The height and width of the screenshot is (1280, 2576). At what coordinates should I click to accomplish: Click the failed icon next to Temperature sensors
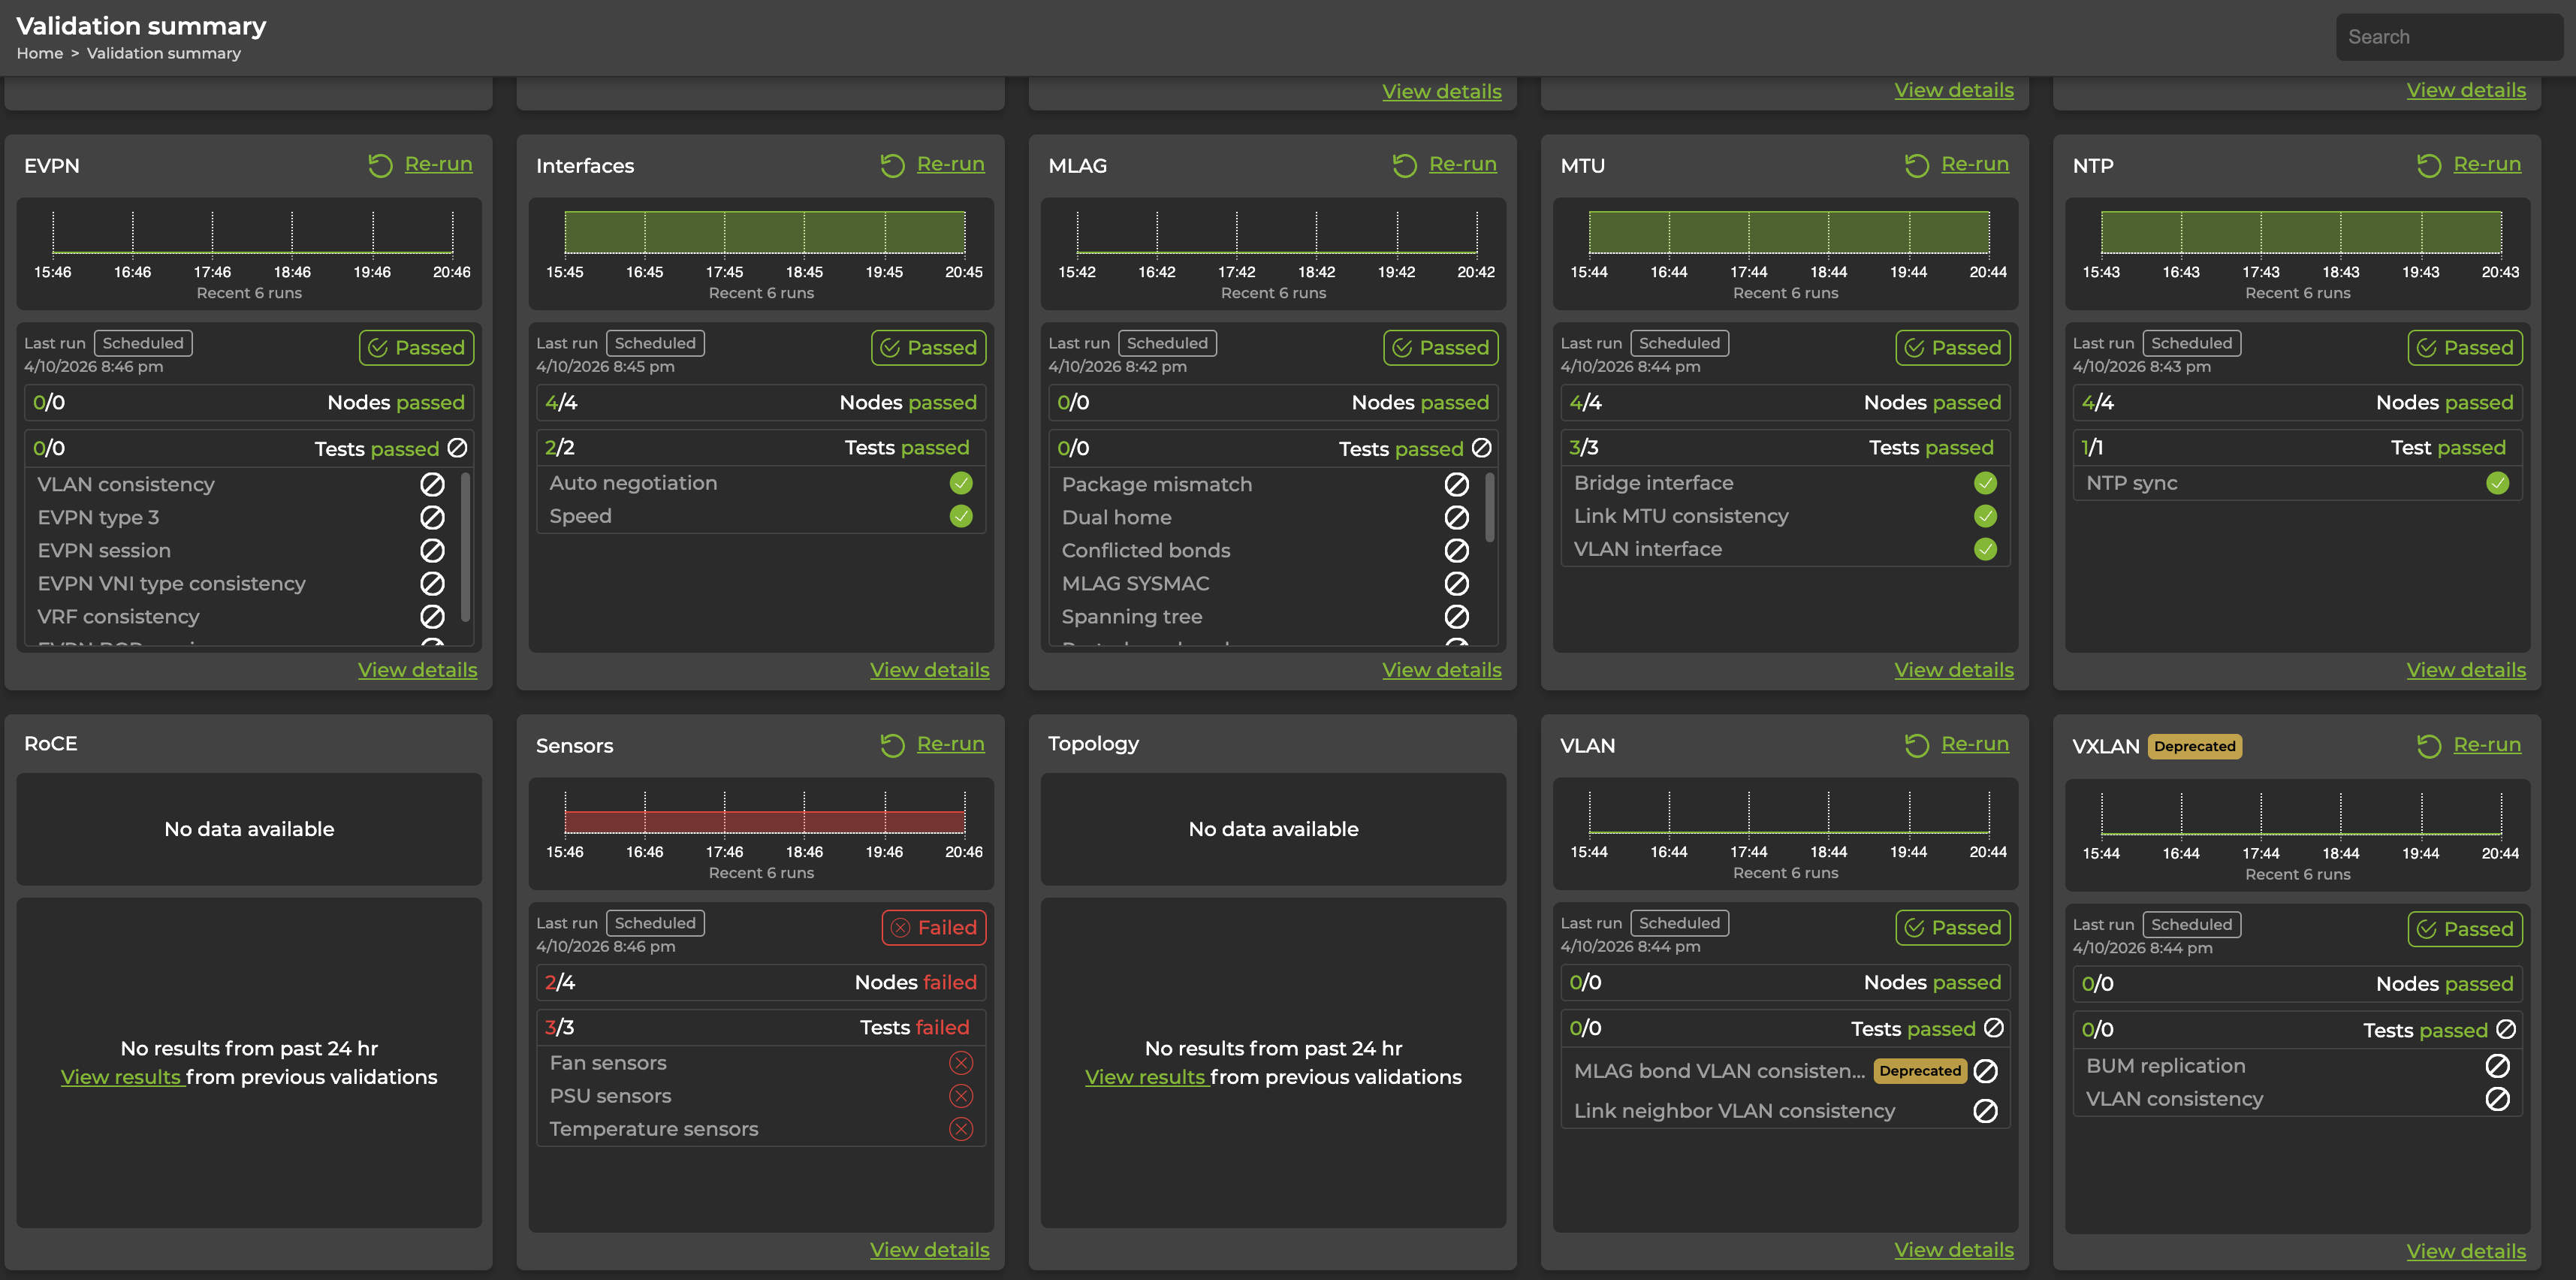[961, 1129]
